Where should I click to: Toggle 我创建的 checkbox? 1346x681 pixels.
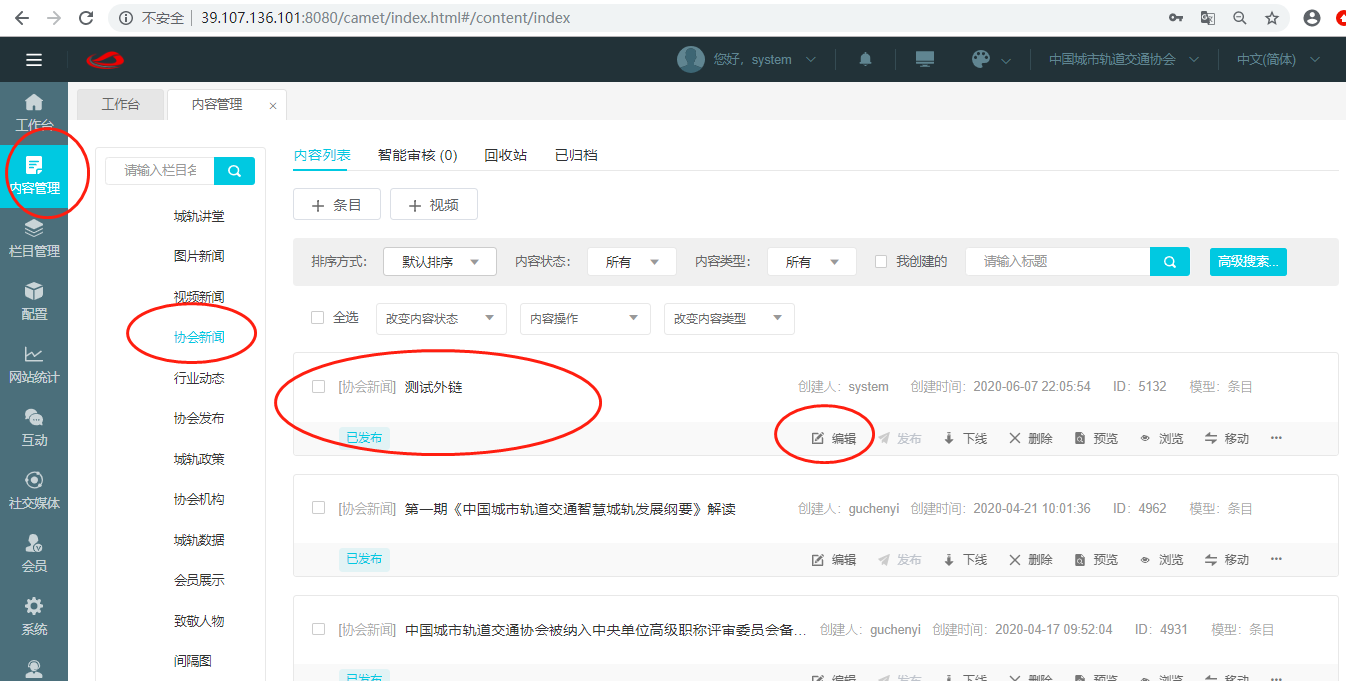(881, 261)
